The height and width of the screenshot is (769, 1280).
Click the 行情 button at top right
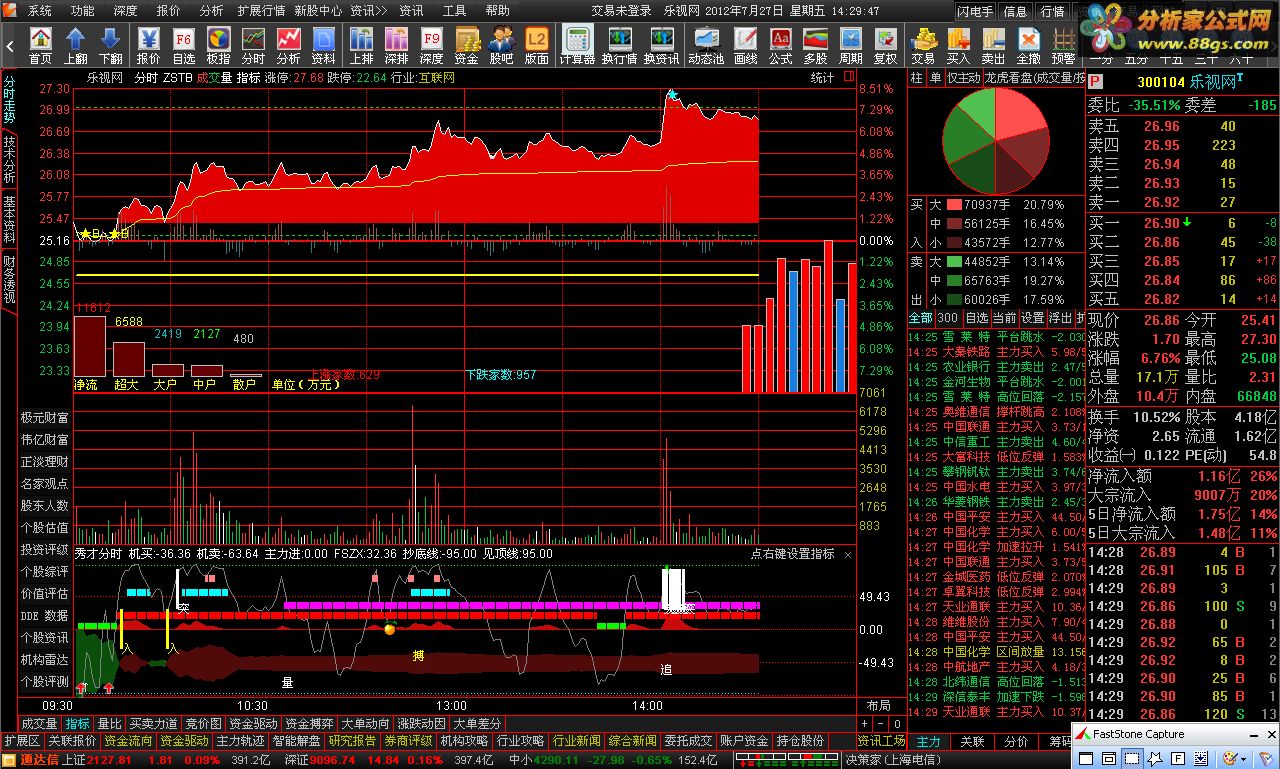coord(1052,12)
